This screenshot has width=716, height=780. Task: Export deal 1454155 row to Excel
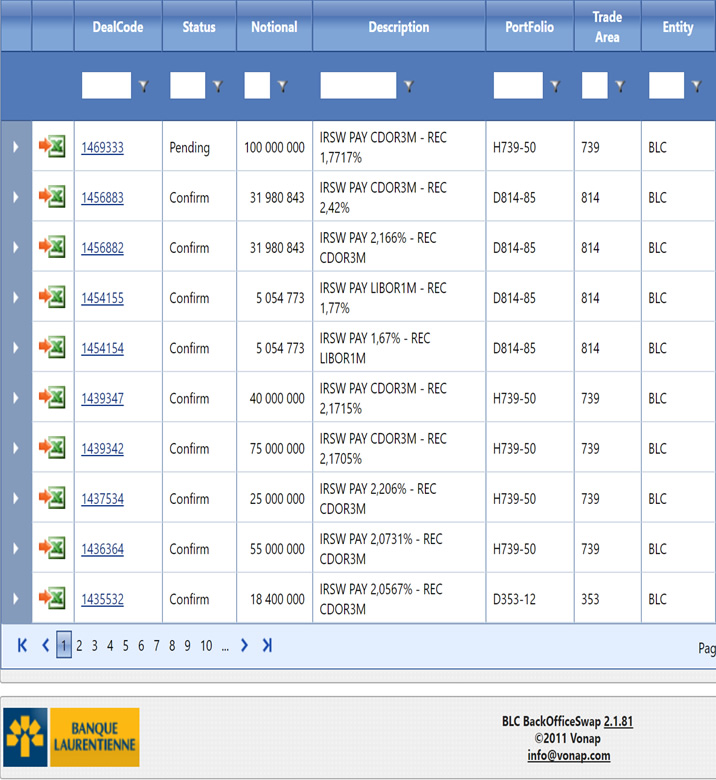pos(52,297)
